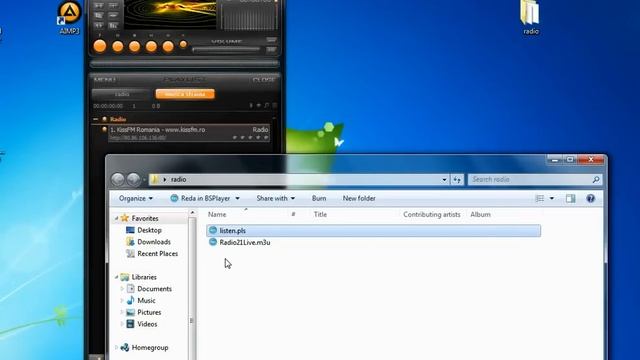Open the AIMP playlist MENU

pyautogui.click(x=105, y=79)
